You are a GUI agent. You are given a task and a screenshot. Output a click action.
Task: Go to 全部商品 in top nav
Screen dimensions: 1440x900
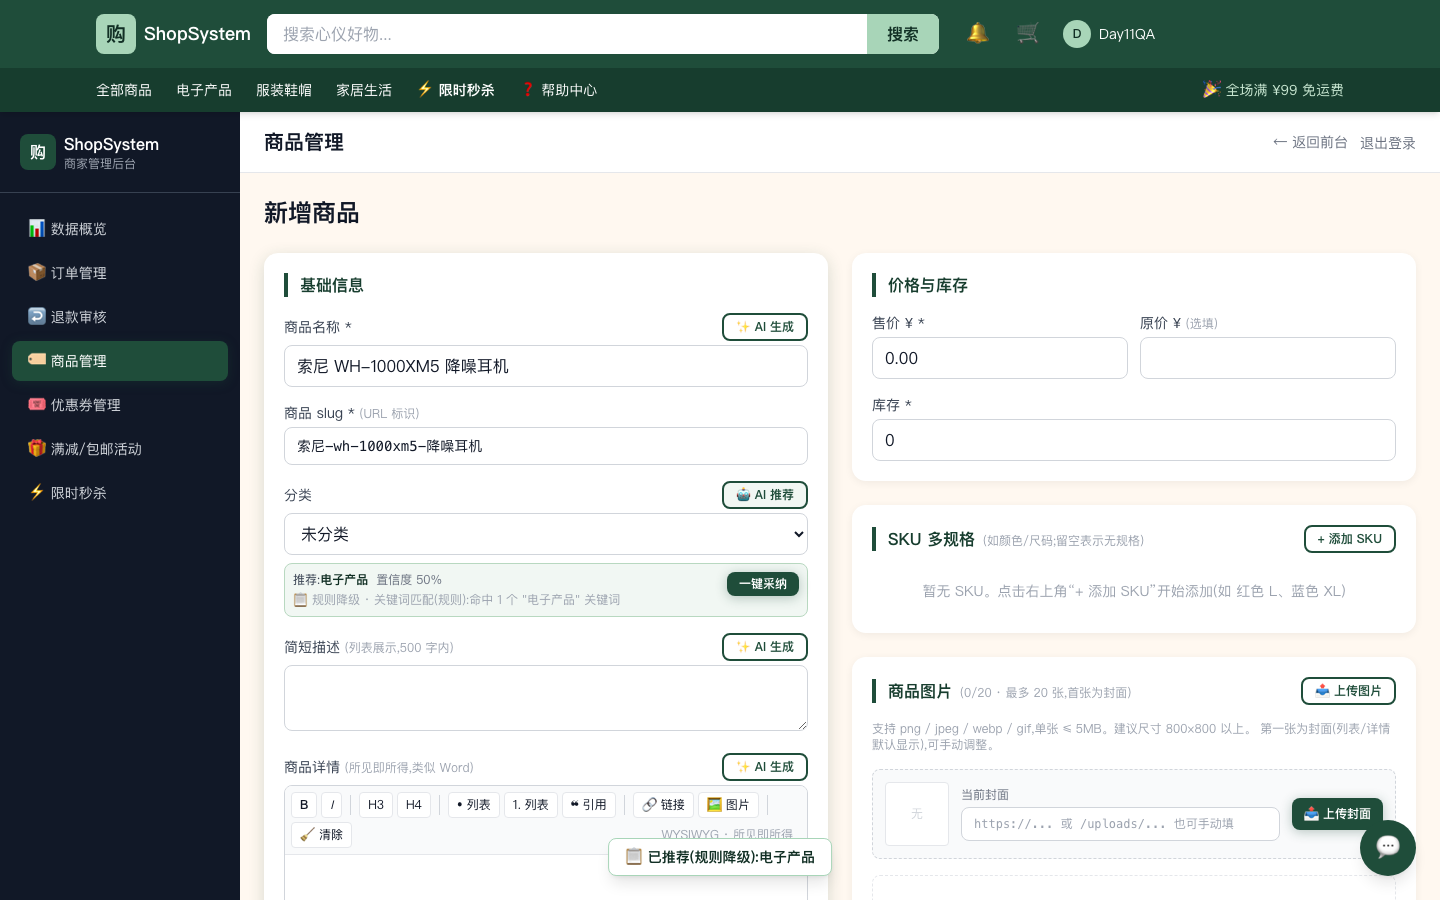pos(124,90)
